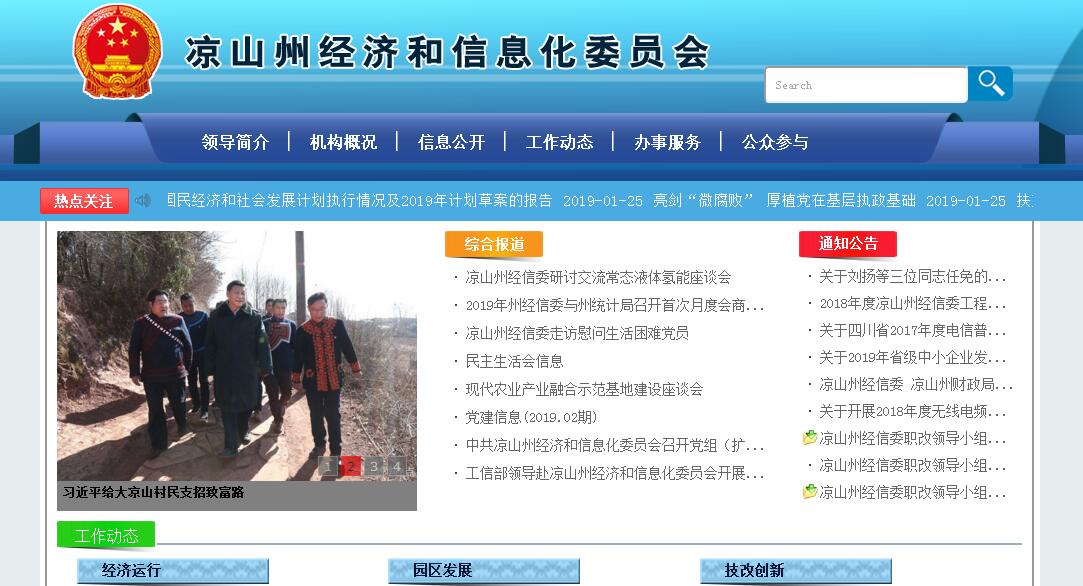Viewport: 1083px width, 586px height.
Task: Click the last folder icon in 通知公告 list
Action: pyautogui.click(x=810, y=492)
